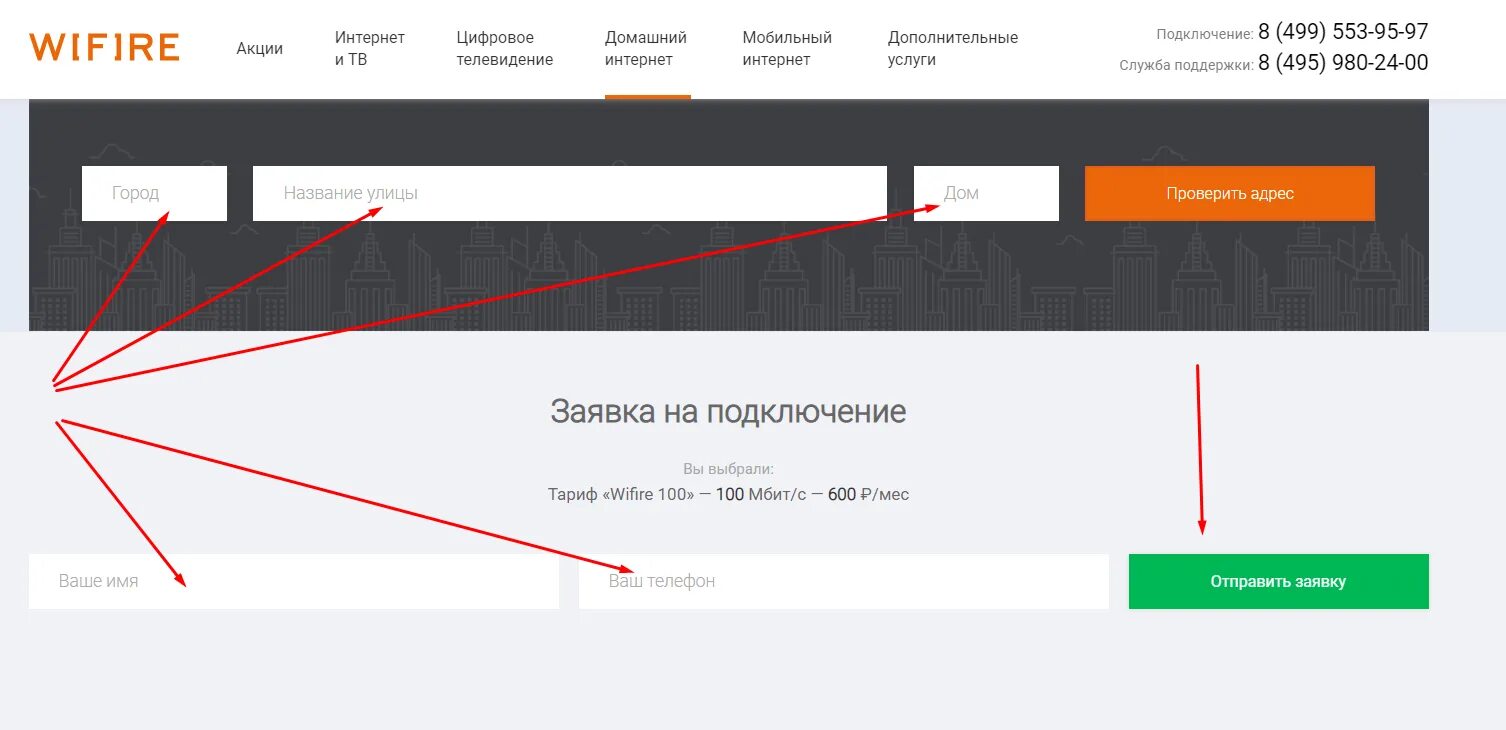
Task: Call connection number 8 (499) 553-95-97
Action: point(1343,32)
